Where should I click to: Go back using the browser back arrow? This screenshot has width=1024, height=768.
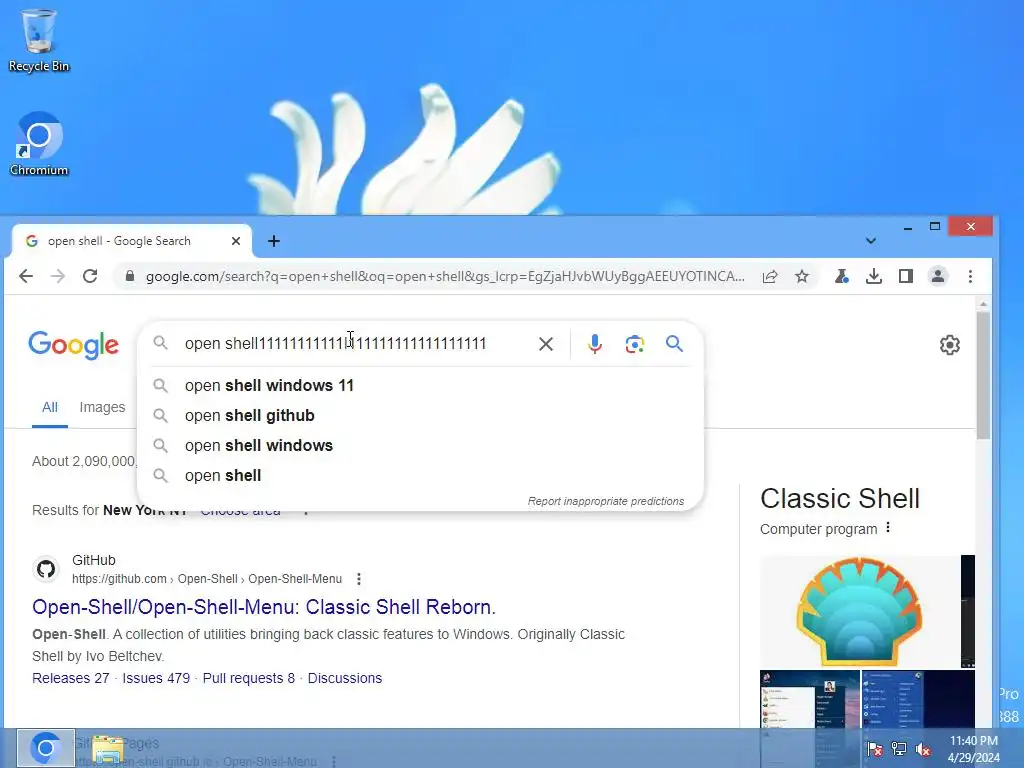pyautogui.click(x=26, y=276)
